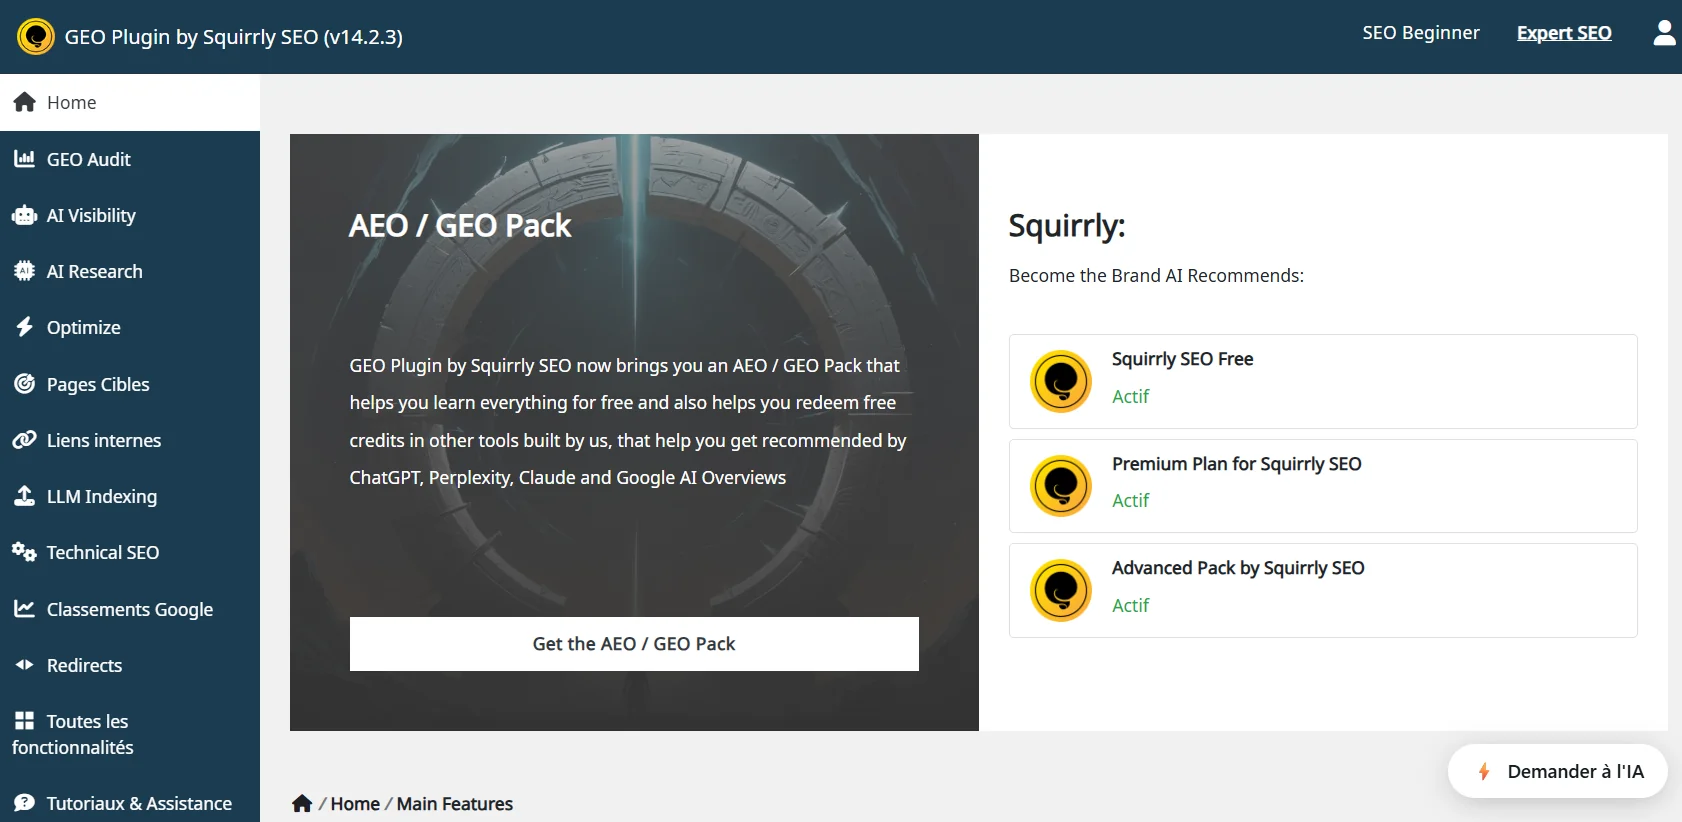Screen dimensions: 1682x822
Task: Click the Technical SEO gears icon
Action: tap(25, 552)
